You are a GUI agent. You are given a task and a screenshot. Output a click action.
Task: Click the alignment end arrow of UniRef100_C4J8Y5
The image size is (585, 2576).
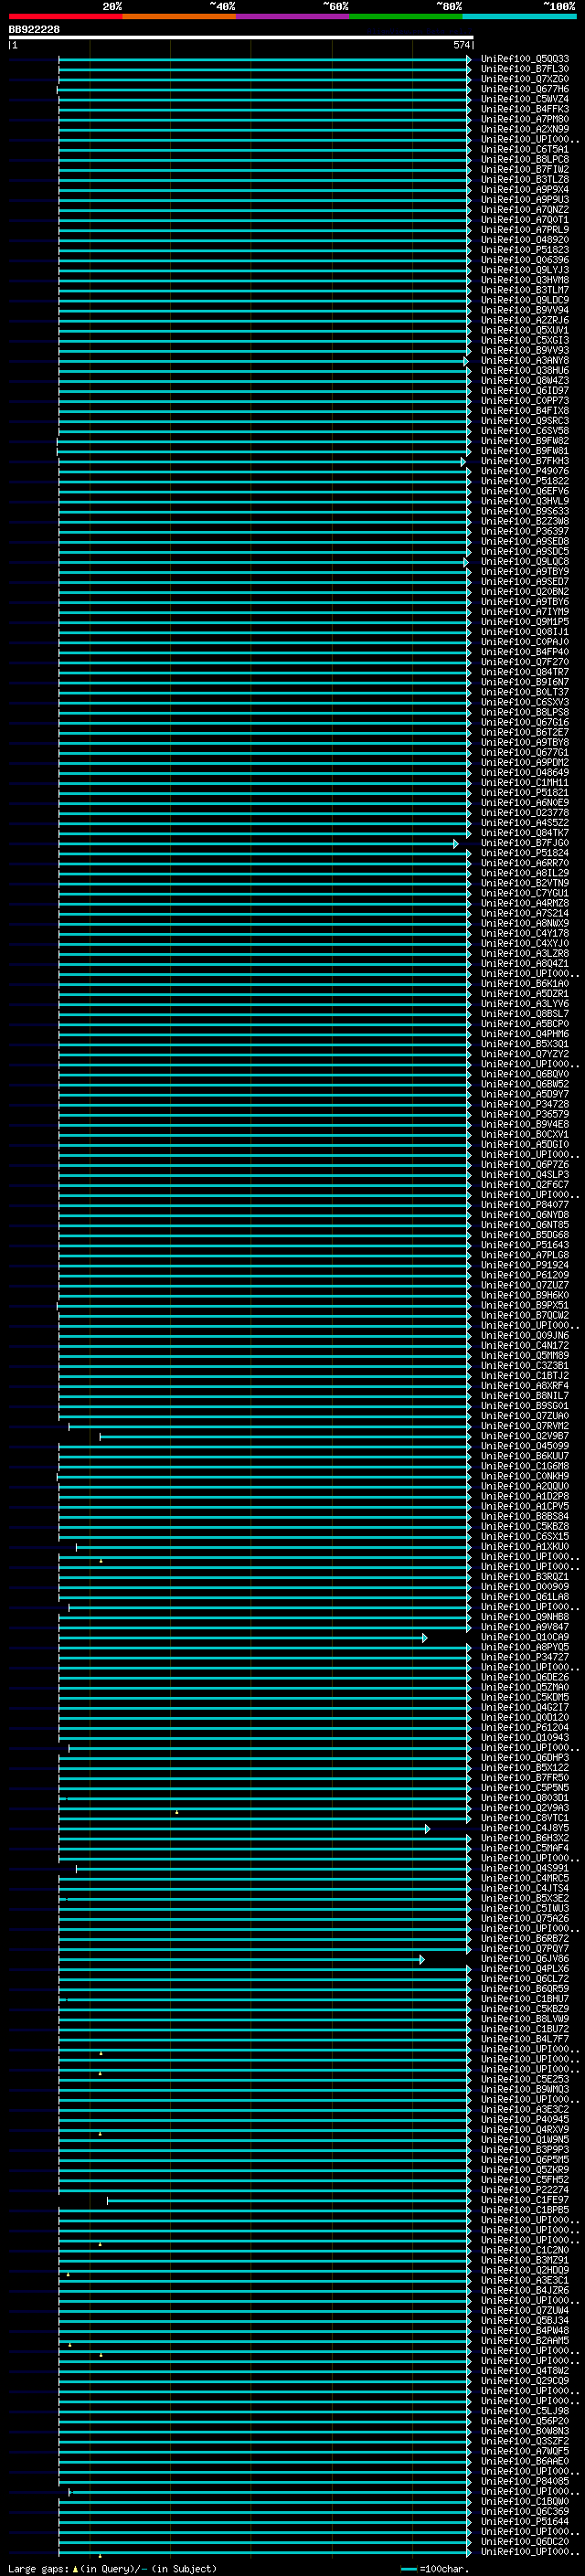(428, 1829)
